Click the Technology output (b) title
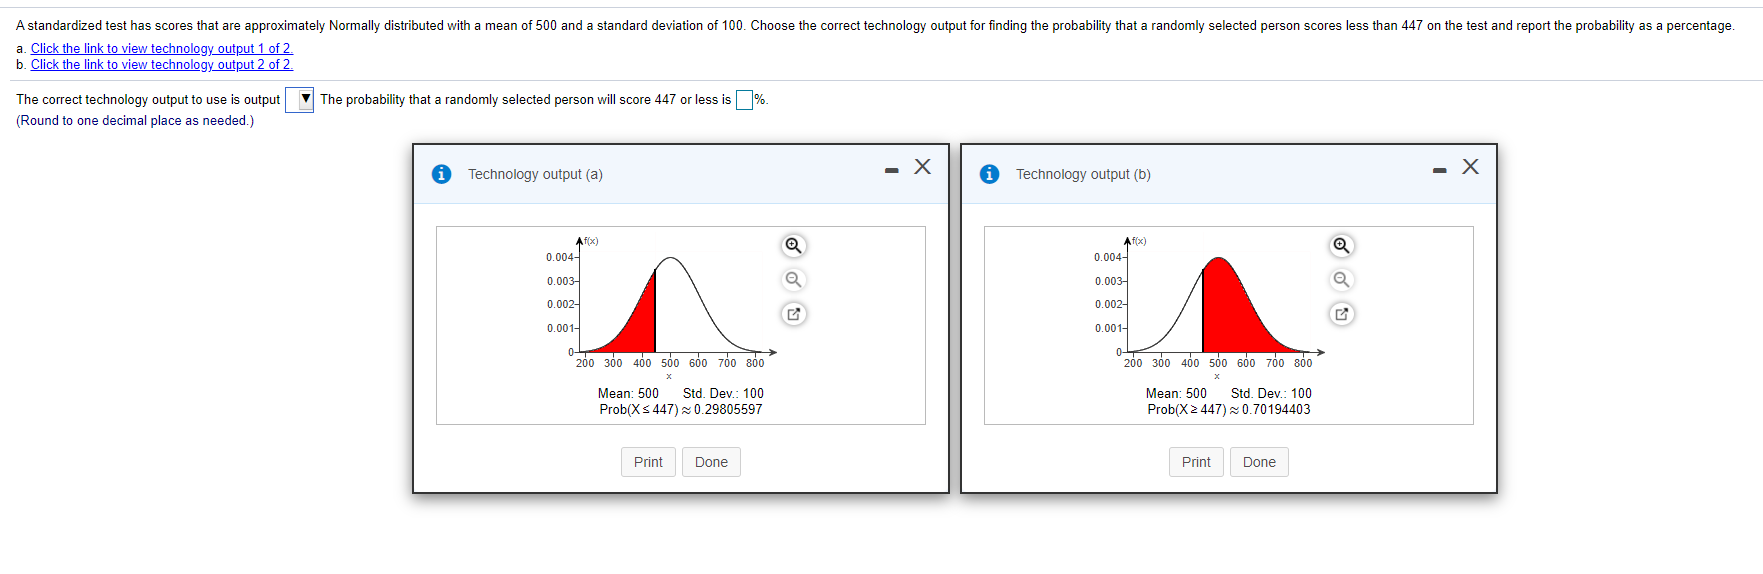Viewport: 1763px width, 574px height. pyautogui.click(x=1083, y=174)
